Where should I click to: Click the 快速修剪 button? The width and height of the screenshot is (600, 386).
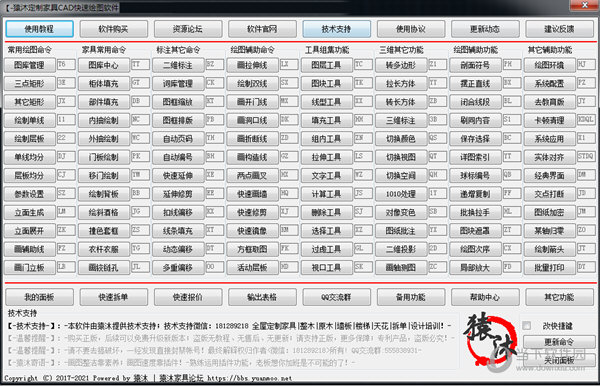pos(253,212)
